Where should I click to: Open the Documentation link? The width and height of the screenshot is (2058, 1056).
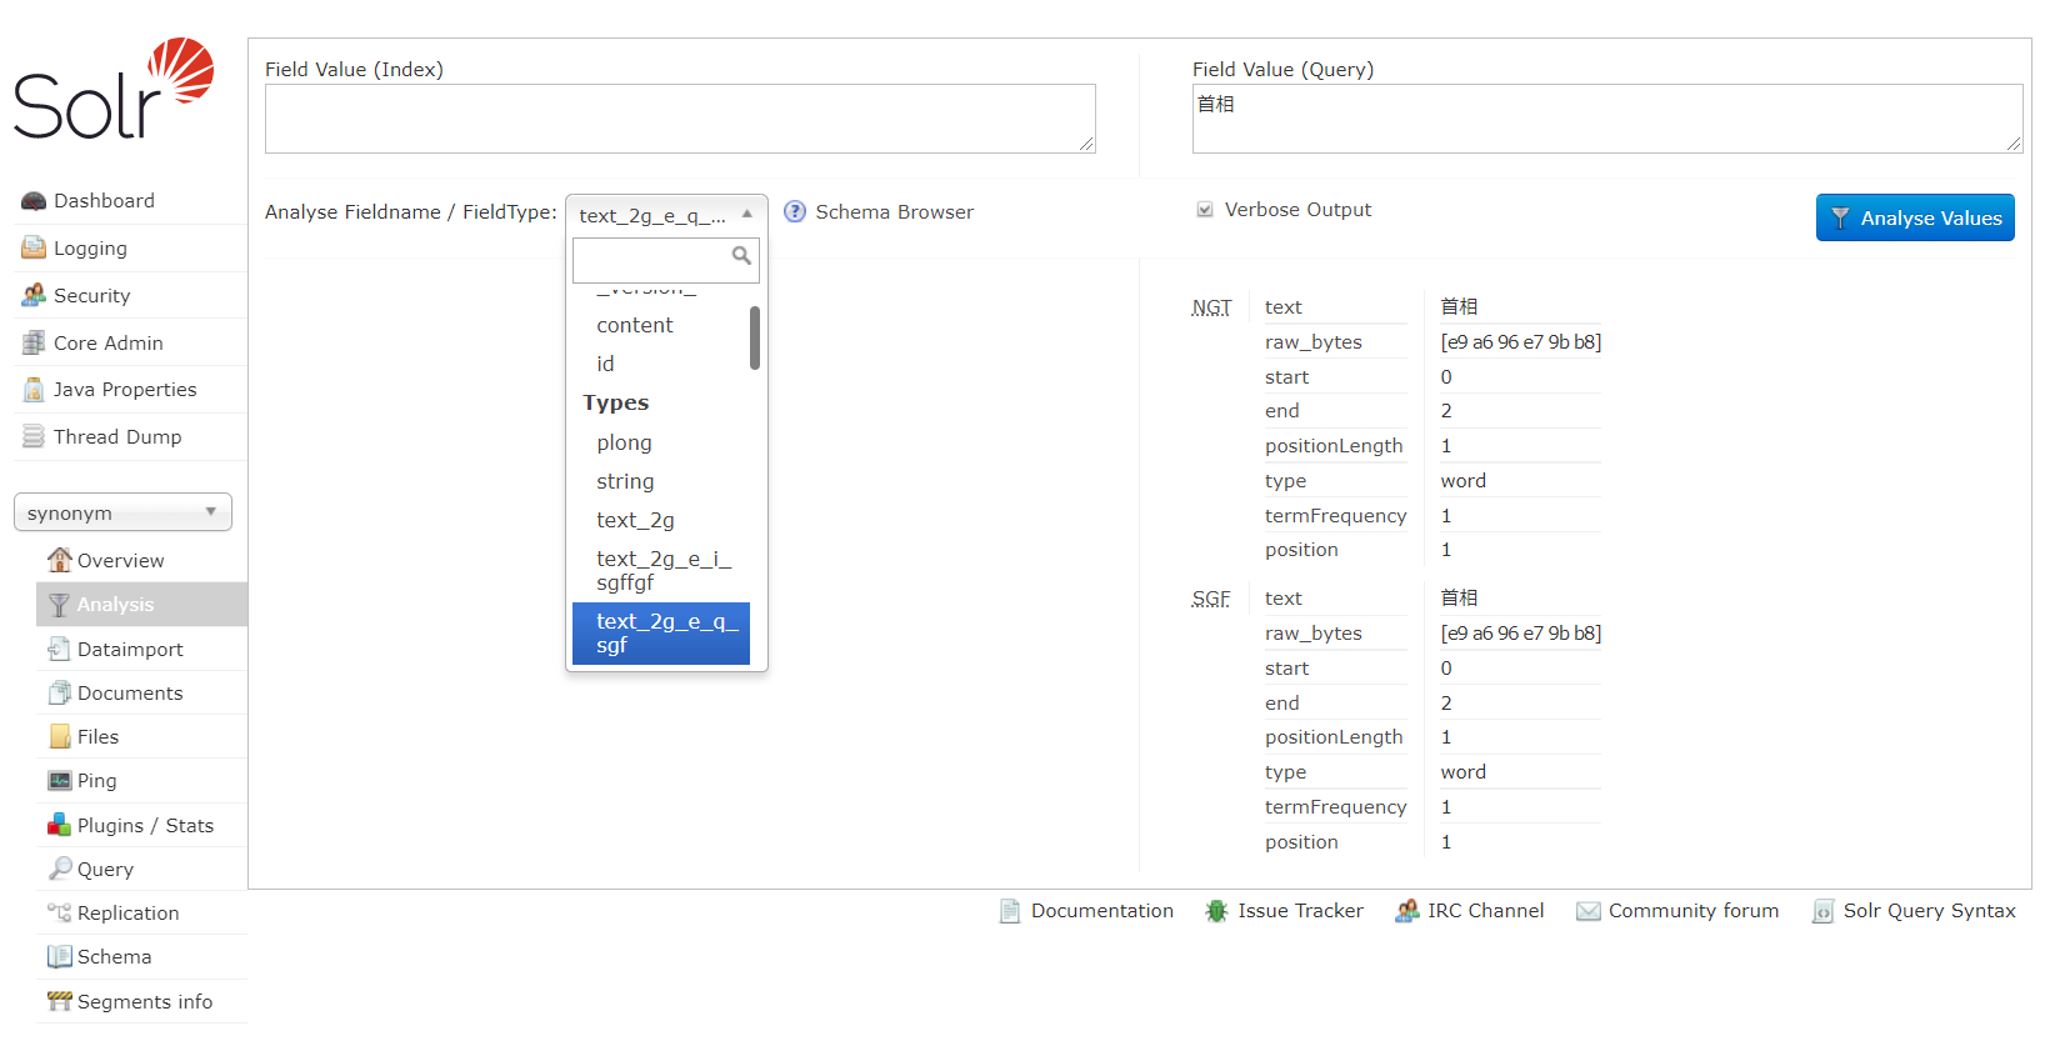tap(1102, 911)
